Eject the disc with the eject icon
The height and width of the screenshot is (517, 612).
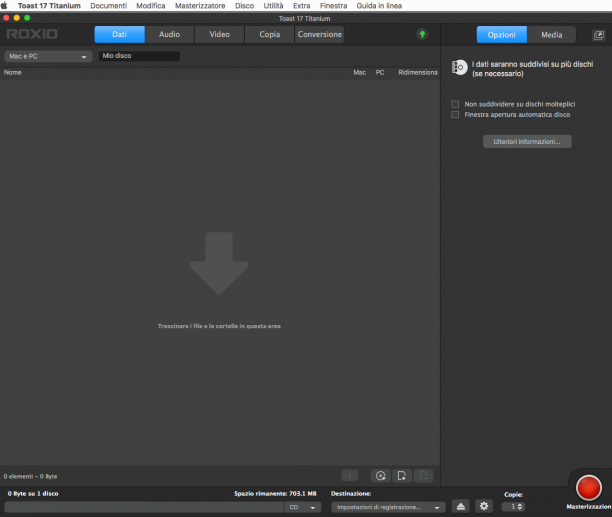461,506
